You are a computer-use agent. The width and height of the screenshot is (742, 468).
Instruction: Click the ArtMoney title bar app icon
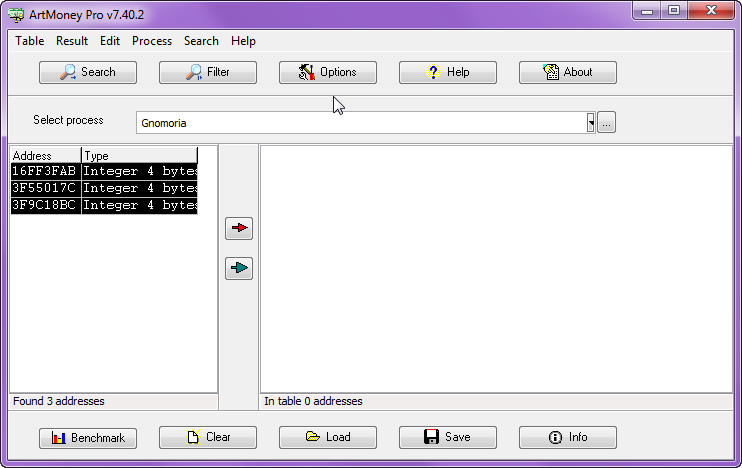click(x=16, y=15)
